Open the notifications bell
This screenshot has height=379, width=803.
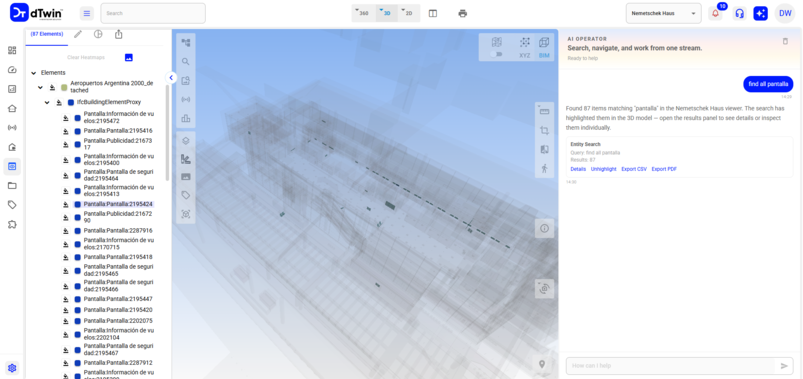(x=715, y=14)
